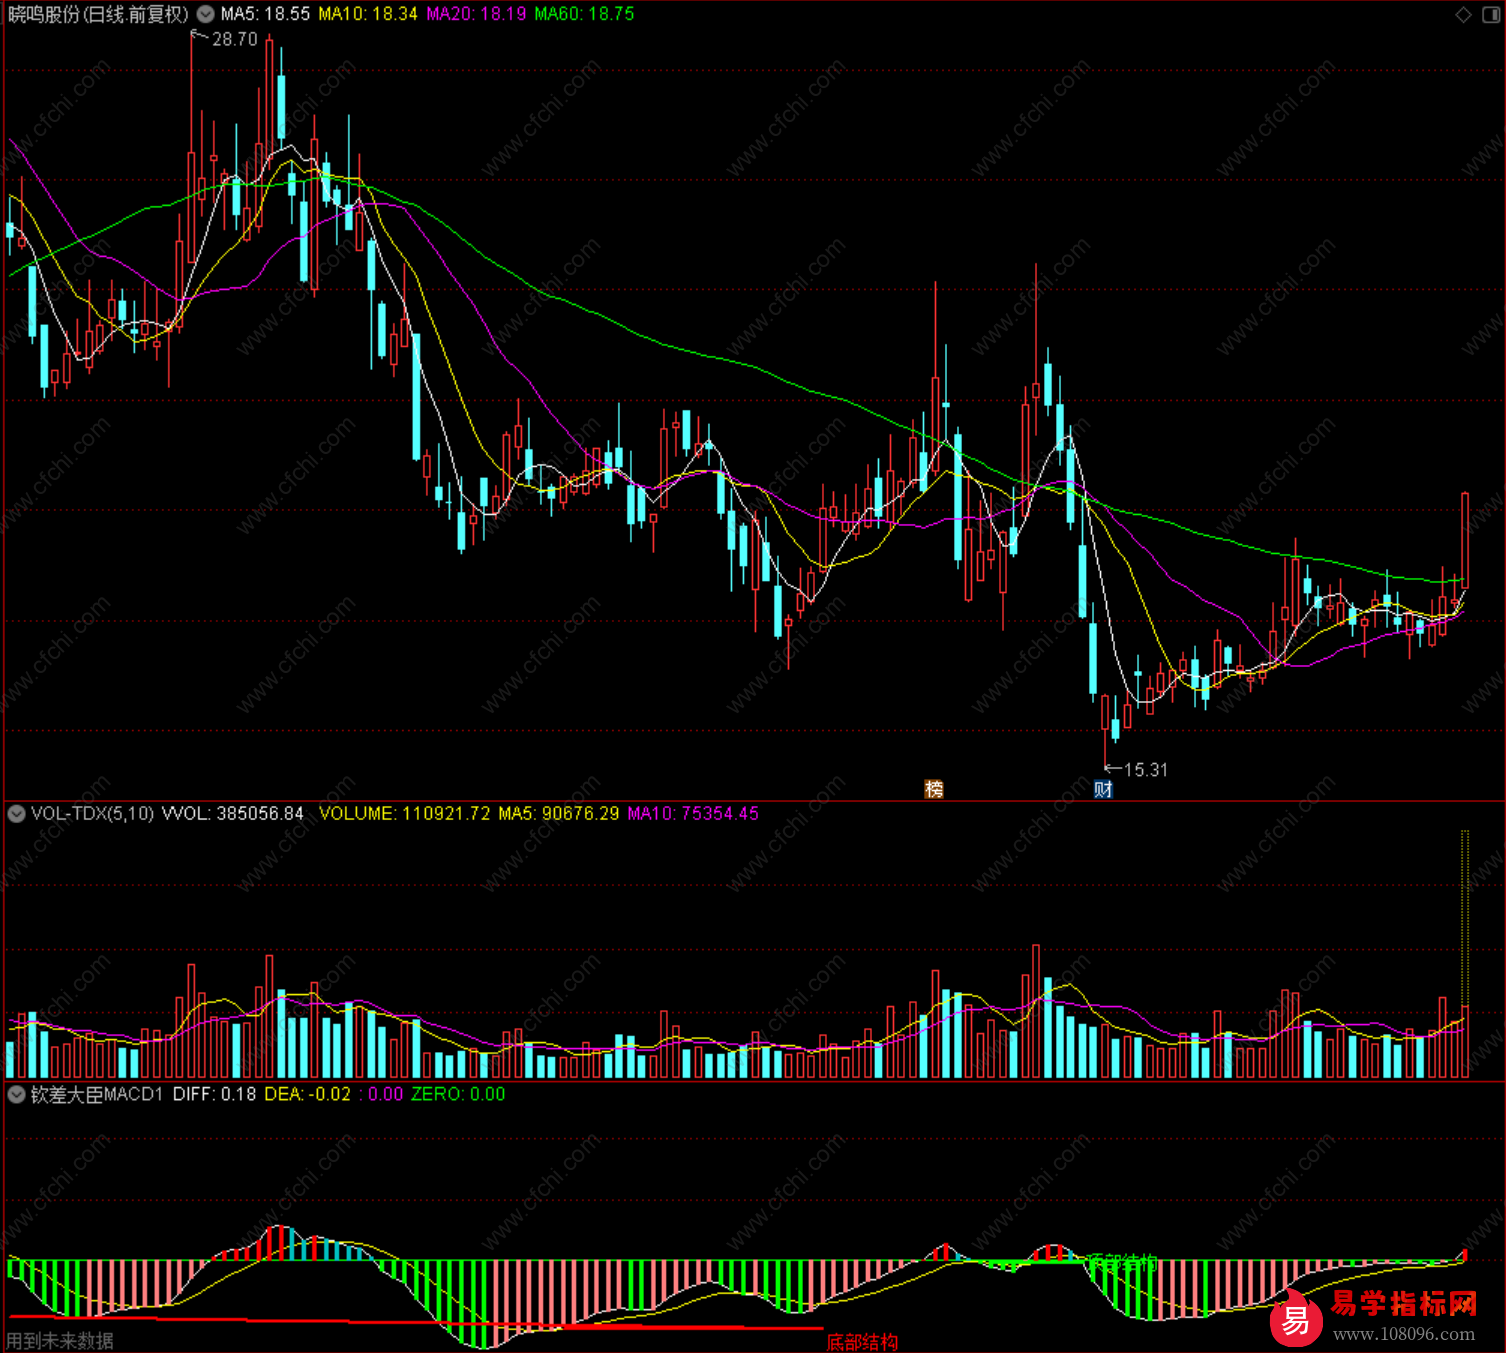1506x1353 pixels.
Task: Click the MA5: 18.55 legend label
Action: (x=265, y=14)
